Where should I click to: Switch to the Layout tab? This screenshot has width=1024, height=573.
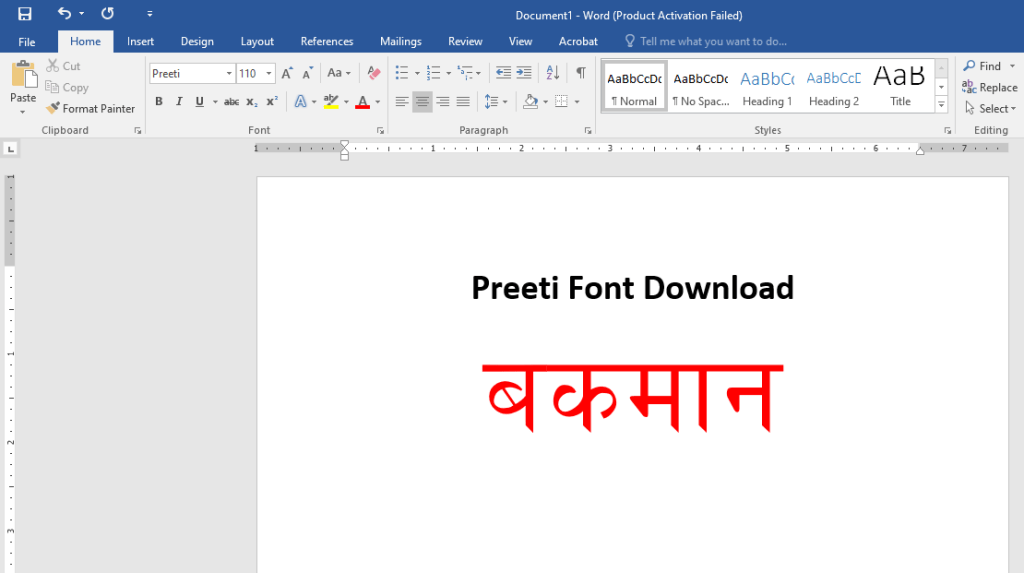click(x=257, y=41)
